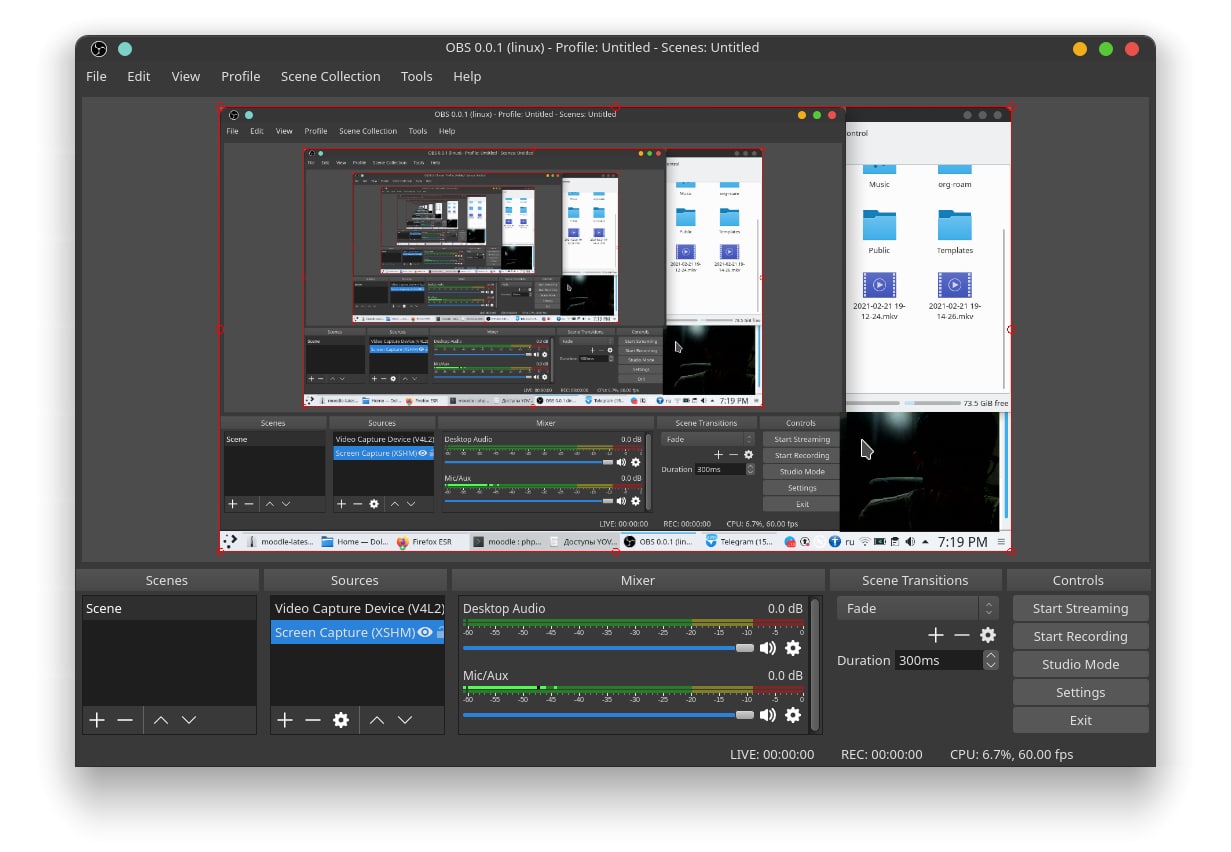
Task: Click Start Streaming in the main Controls dock
Action: 1081,608
